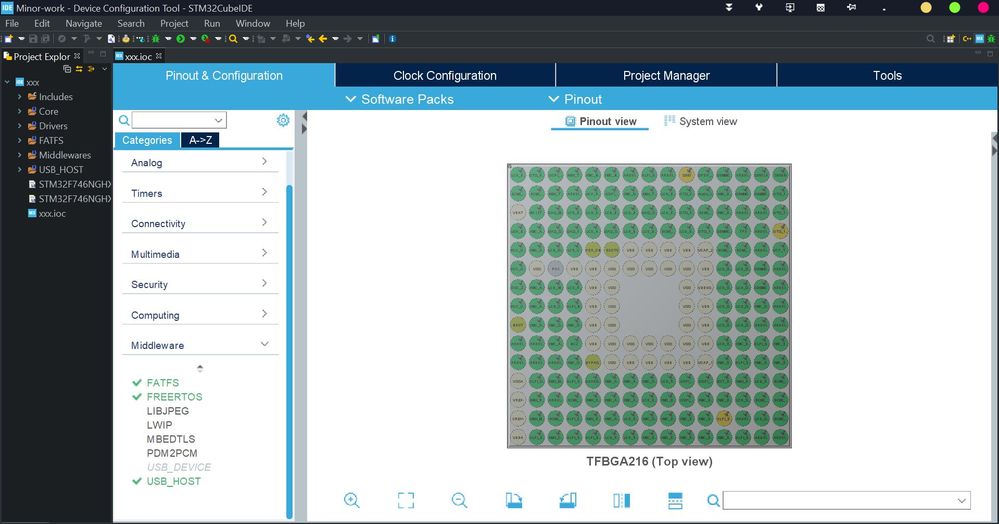Viewport: 999px width, 524px height.
Task: Switch to the System view toggle
Action: pos(700,121)
